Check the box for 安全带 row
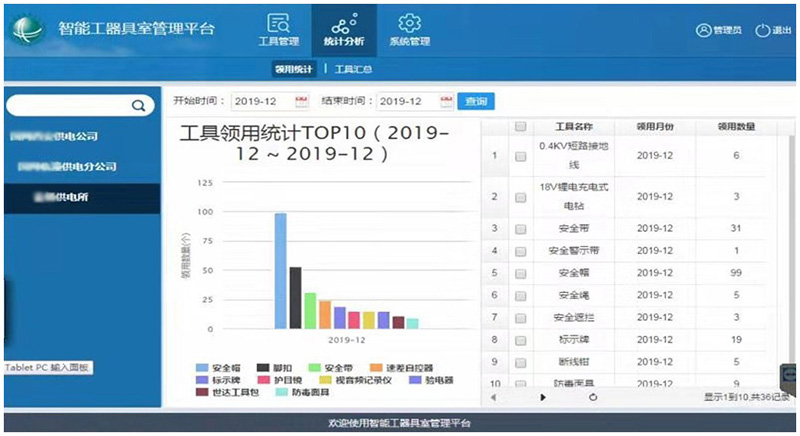The width and height of the screenshot is (800, 436). [520, 229]
